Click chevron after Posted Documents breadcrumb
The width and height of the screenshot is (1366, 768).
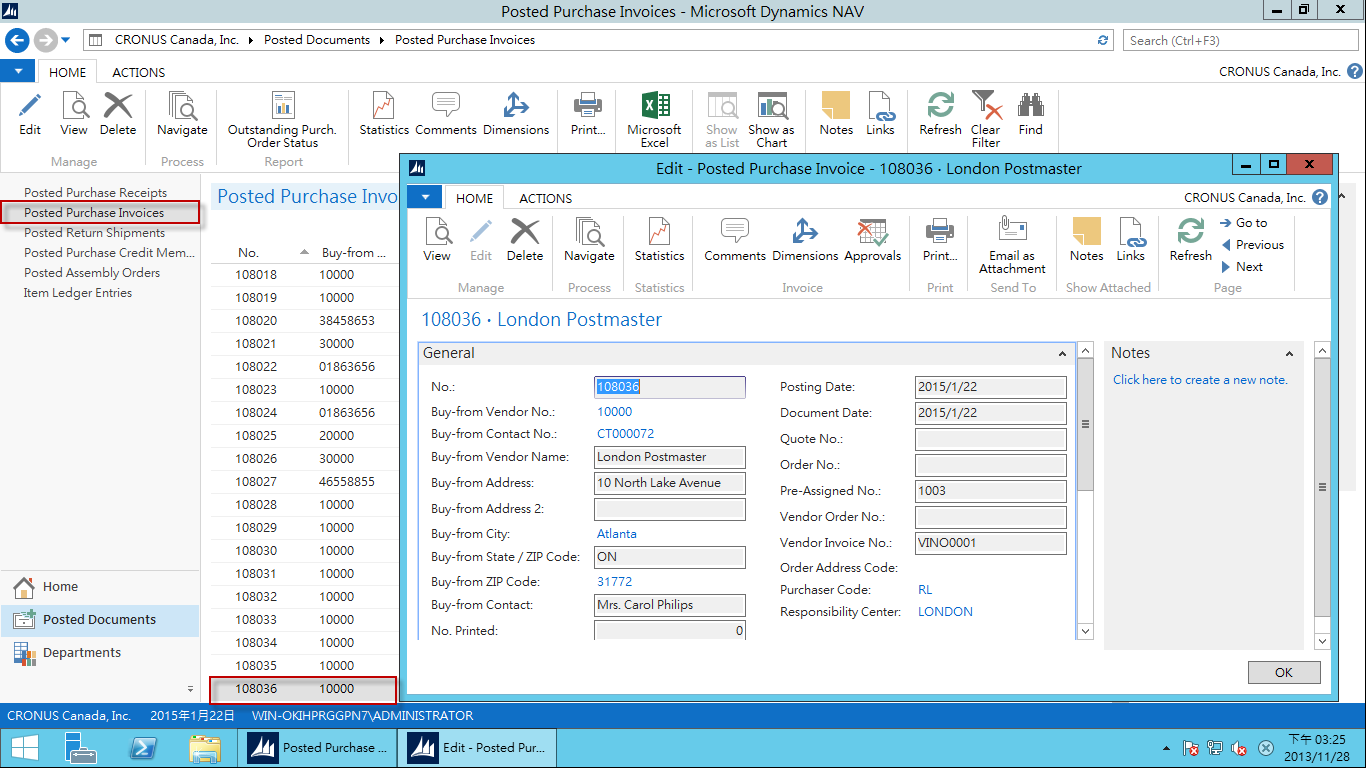[x=382, y=40]
